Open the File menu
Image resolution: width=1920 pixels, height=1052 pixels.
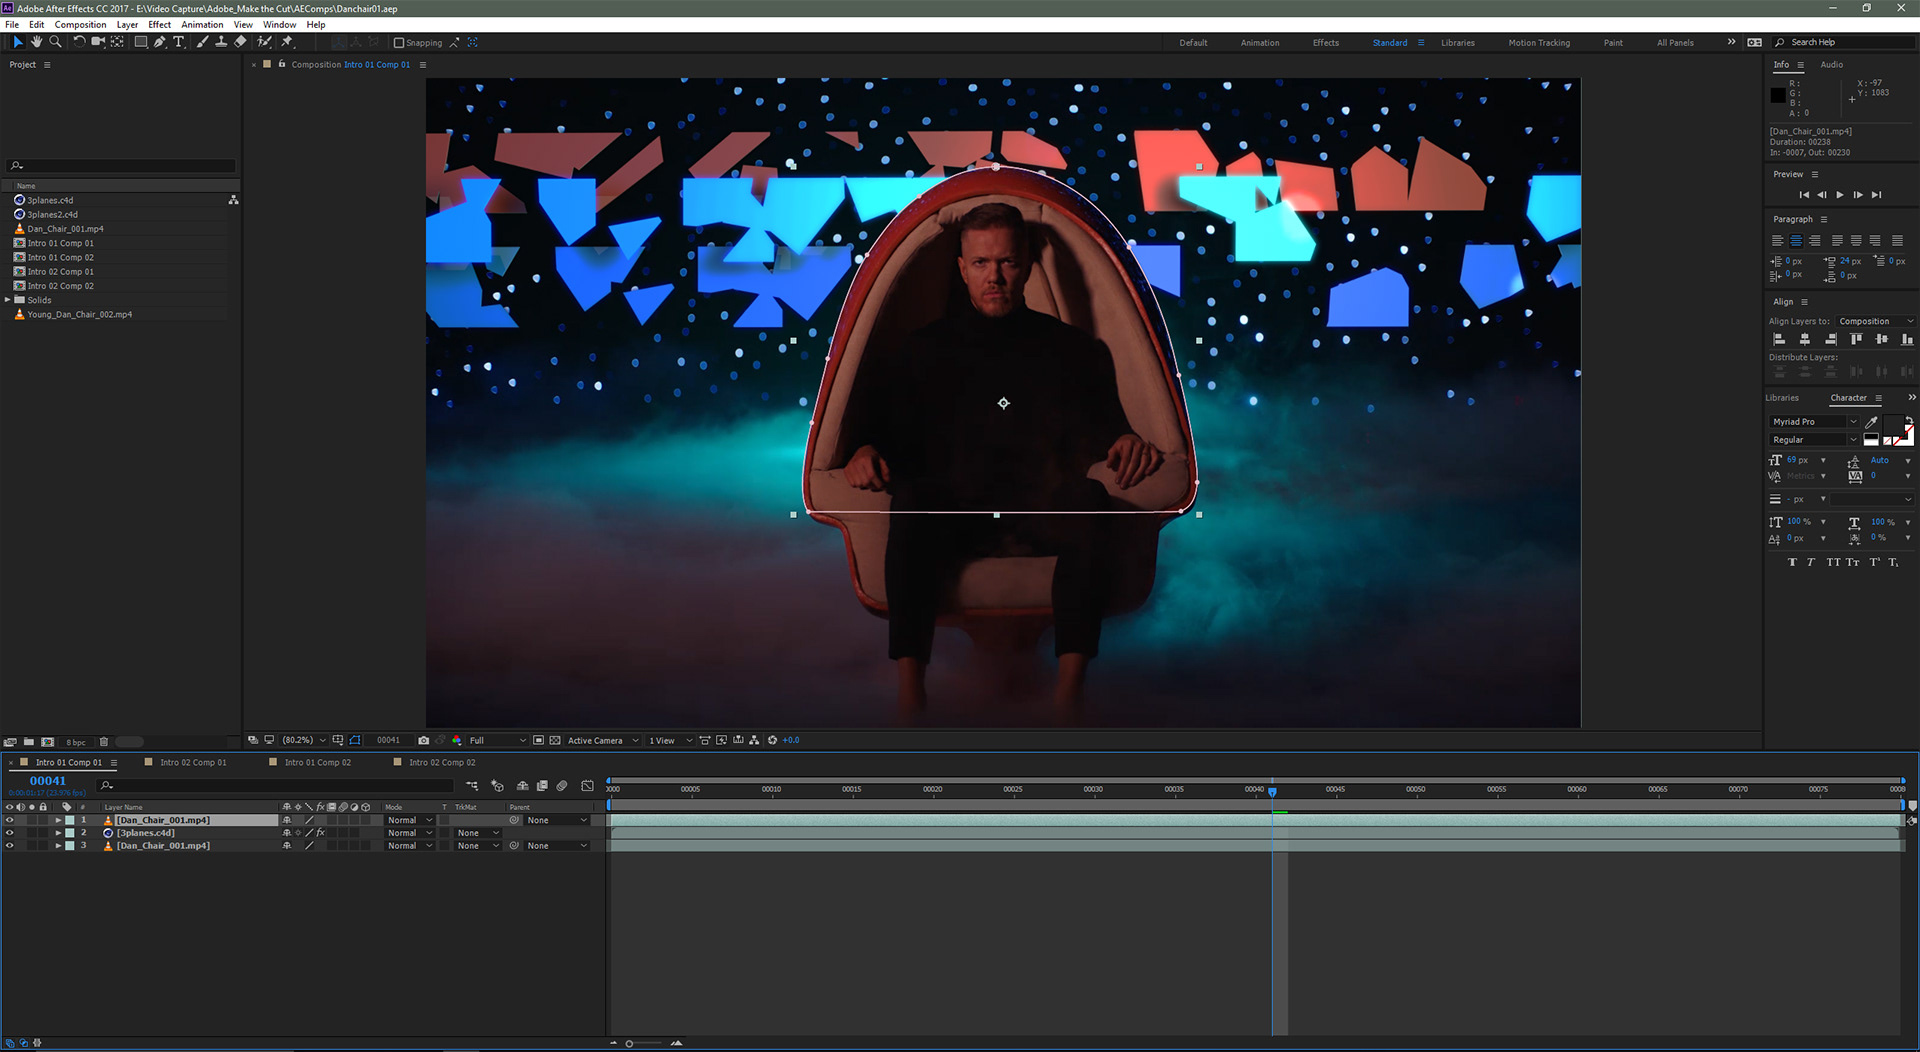point(12,25)
